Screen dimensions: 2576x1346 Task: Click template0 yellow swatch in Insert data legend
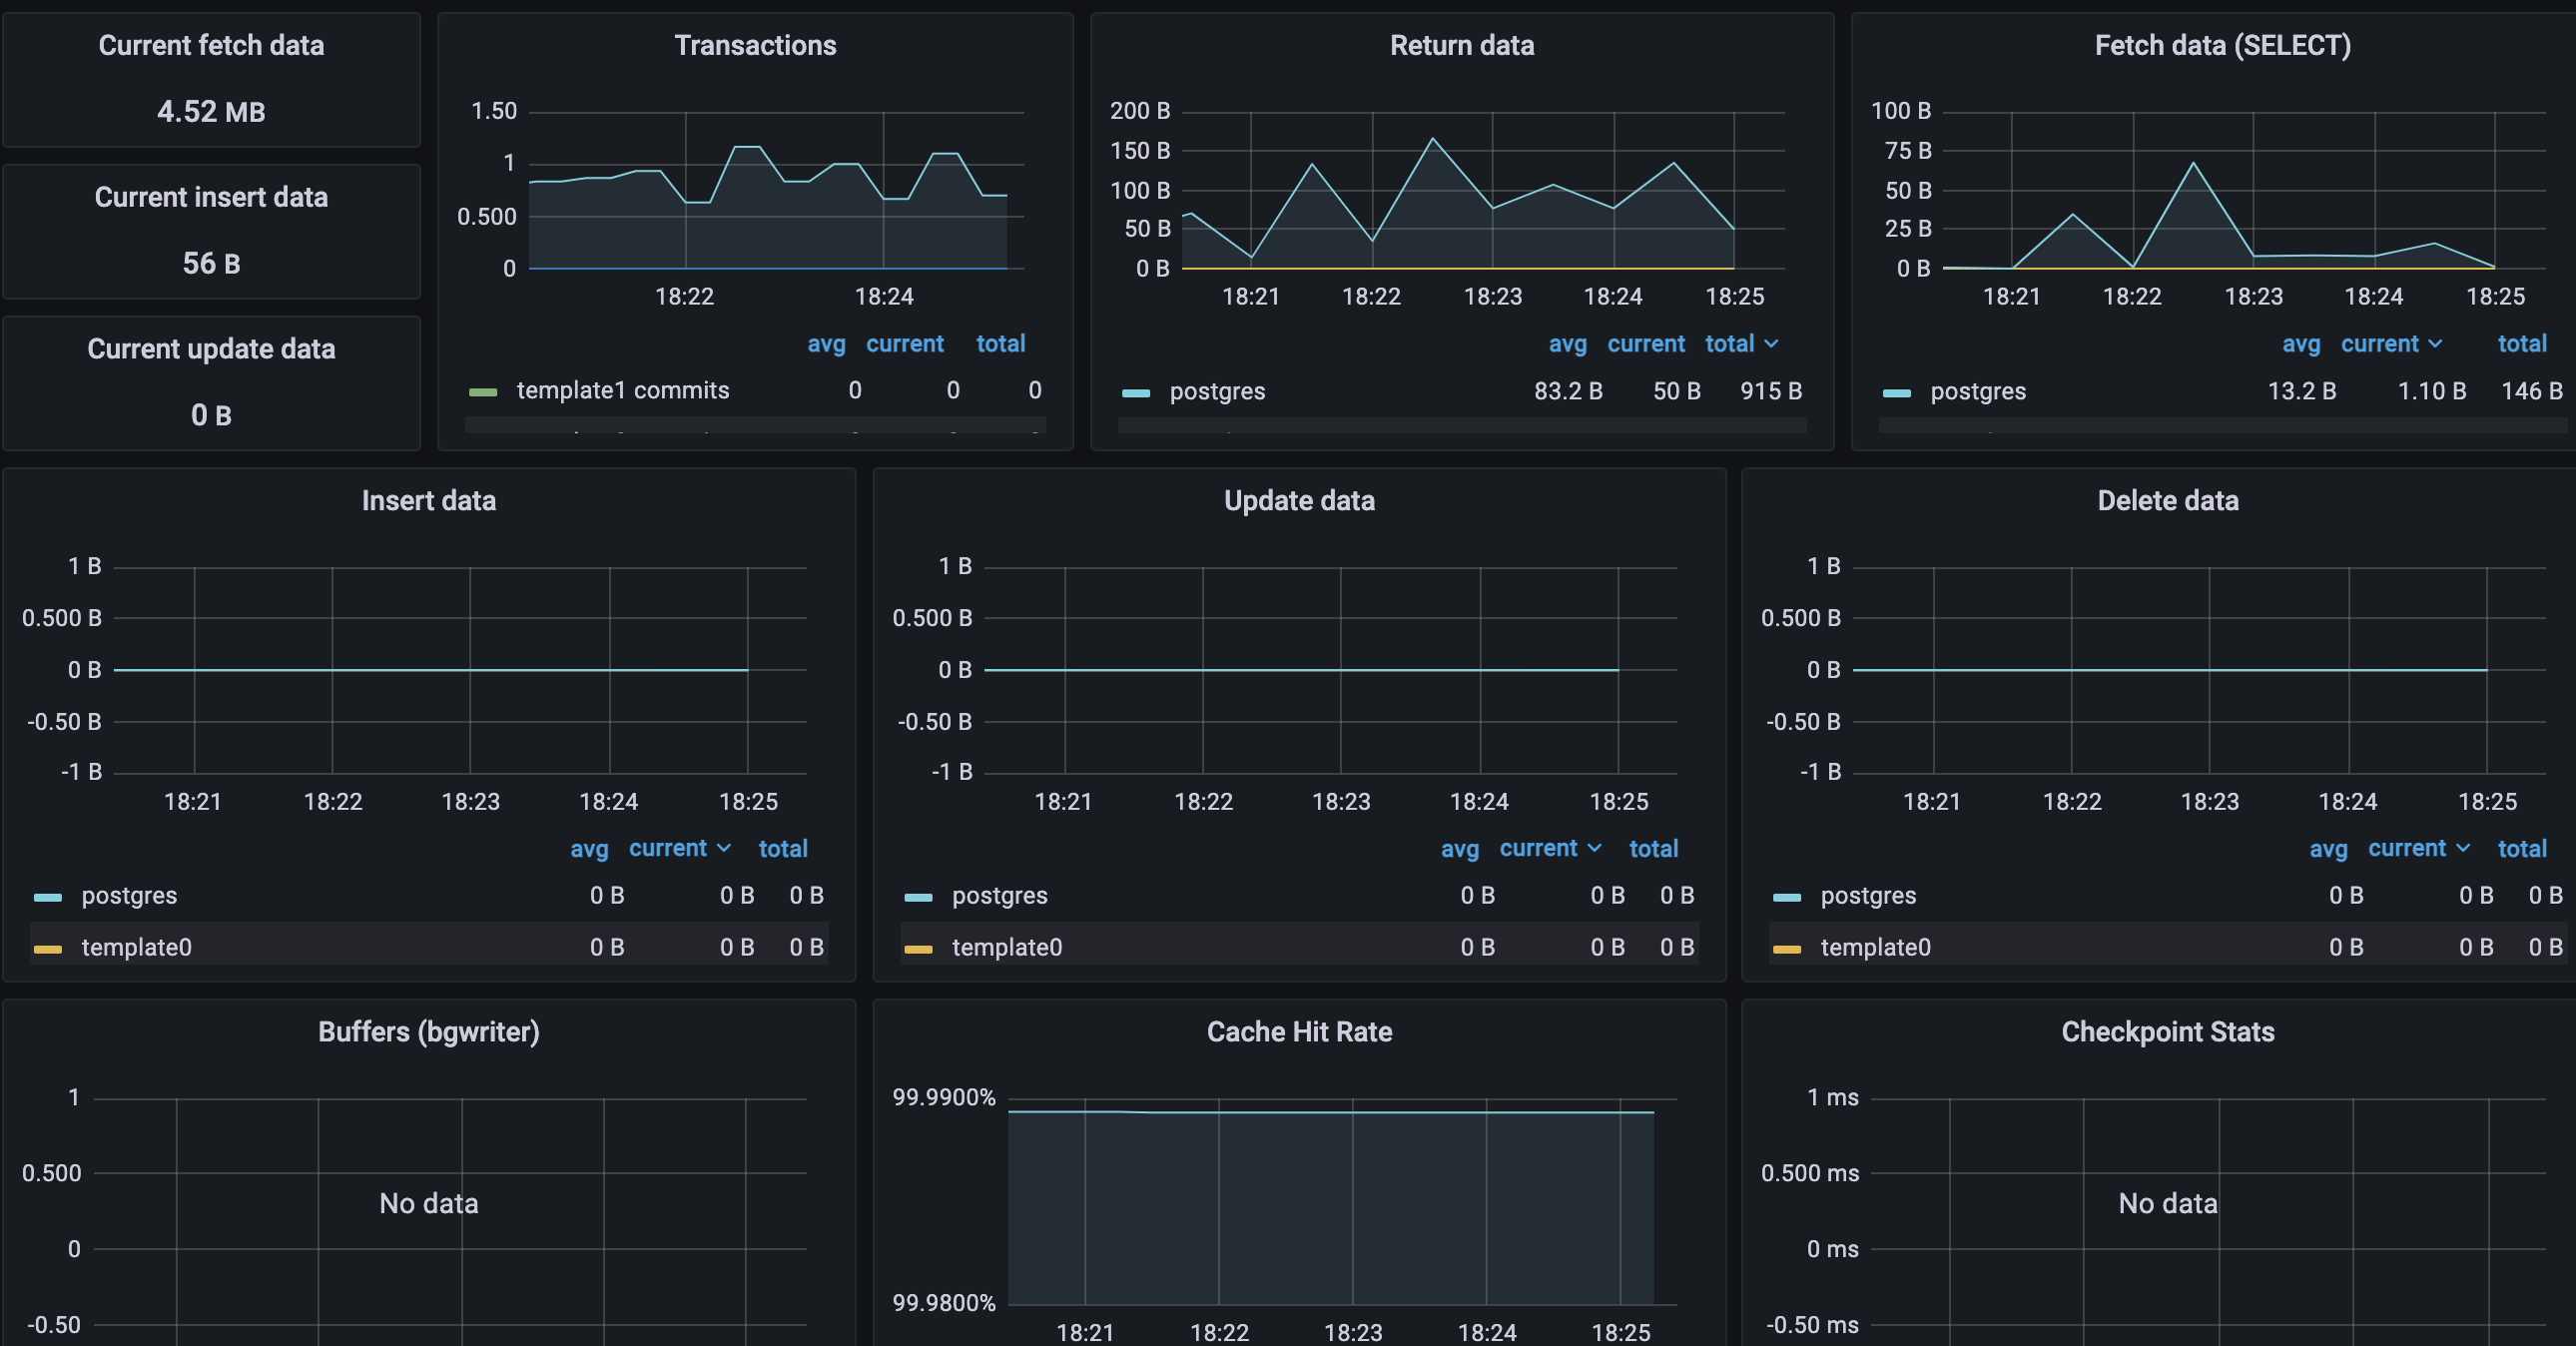48,949
